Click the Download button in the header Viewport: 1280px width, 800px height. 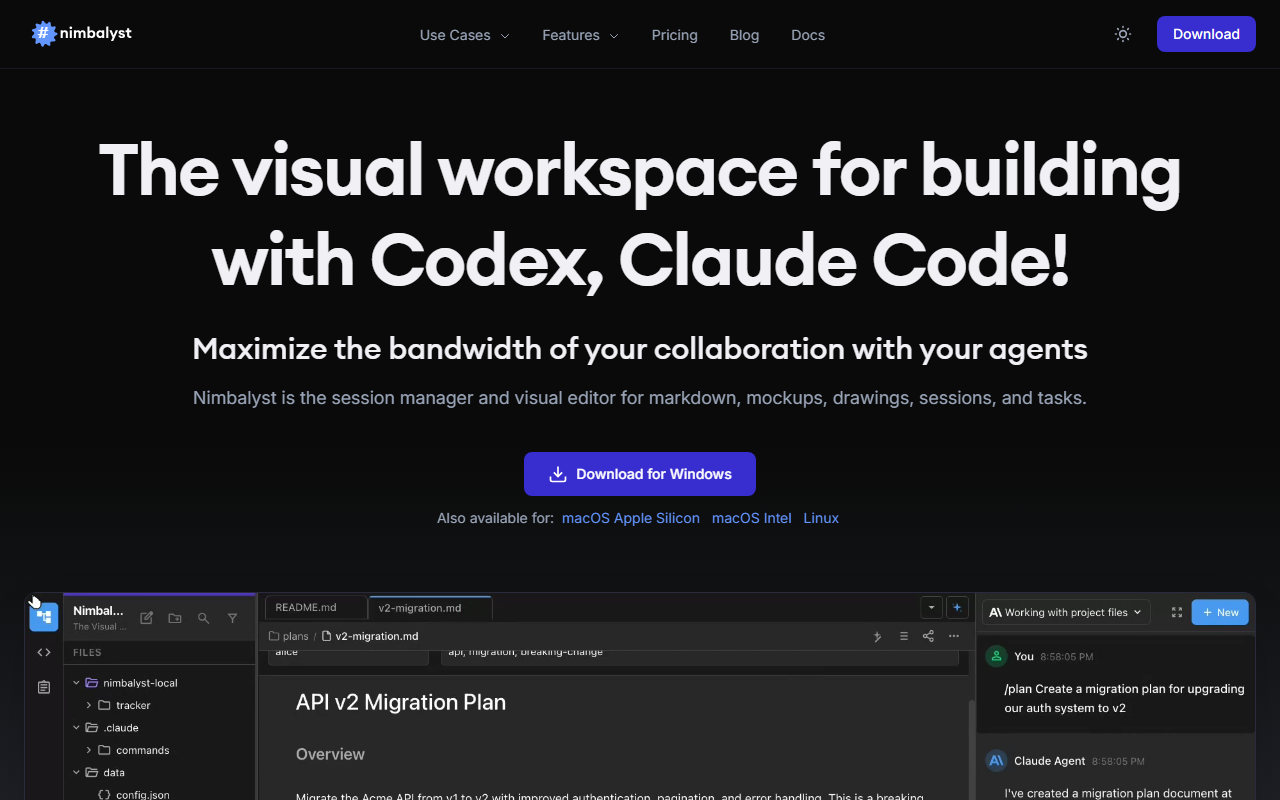click(x=1206, y=34)
